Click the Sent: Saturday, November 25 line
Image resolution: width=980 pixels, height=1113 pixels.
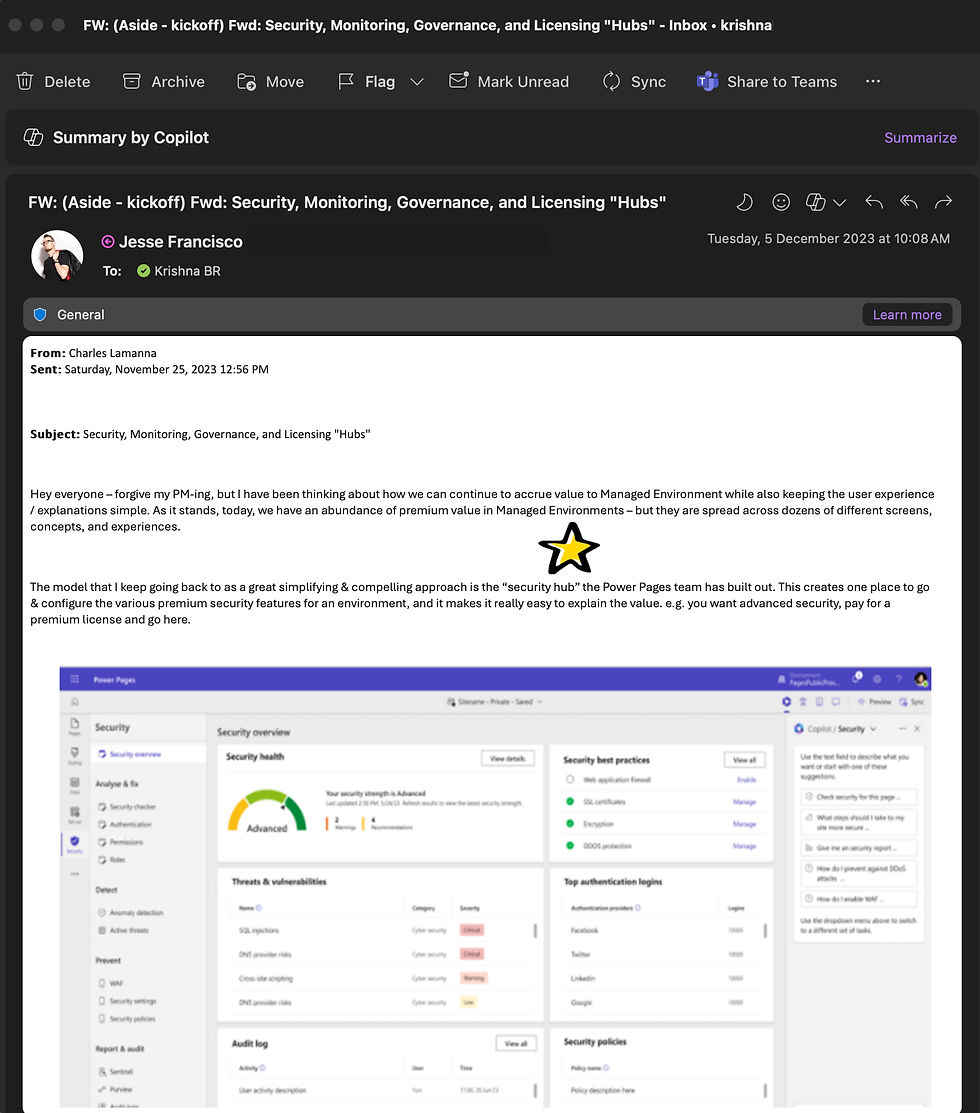(x=150, y=369)
